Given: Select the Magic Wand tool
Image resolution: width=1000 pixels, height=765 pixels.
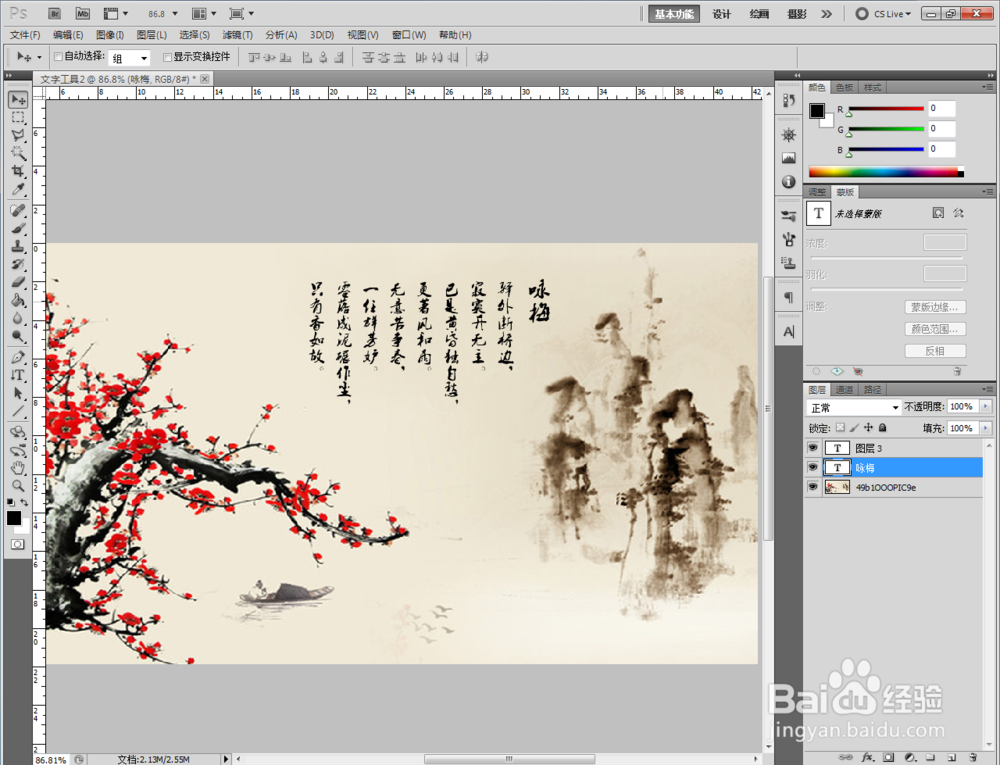Looking at the screenshot, I should [x=18, y=153].
